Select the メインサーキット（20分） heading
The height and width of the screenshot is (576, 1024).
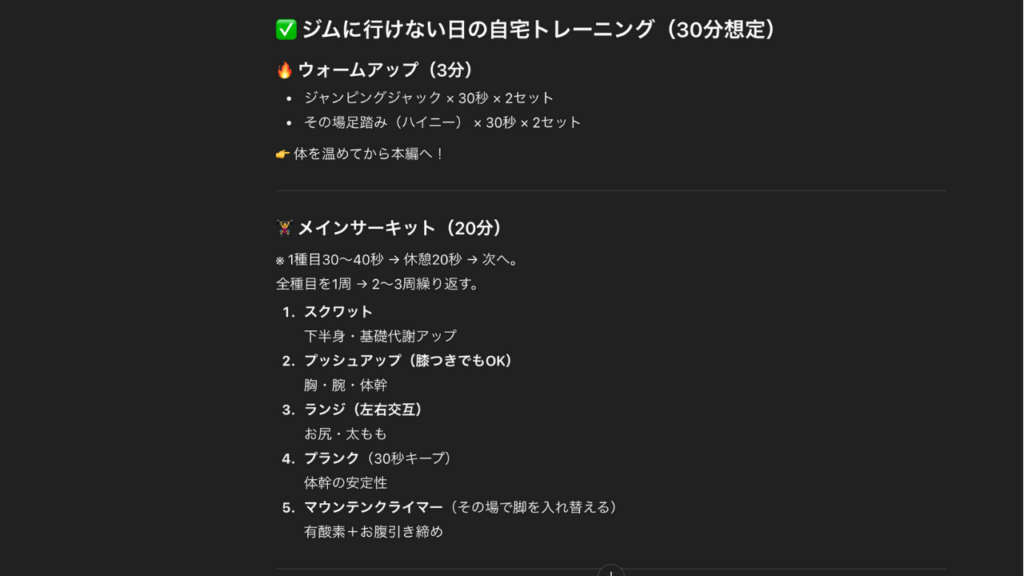click(400, 228)
